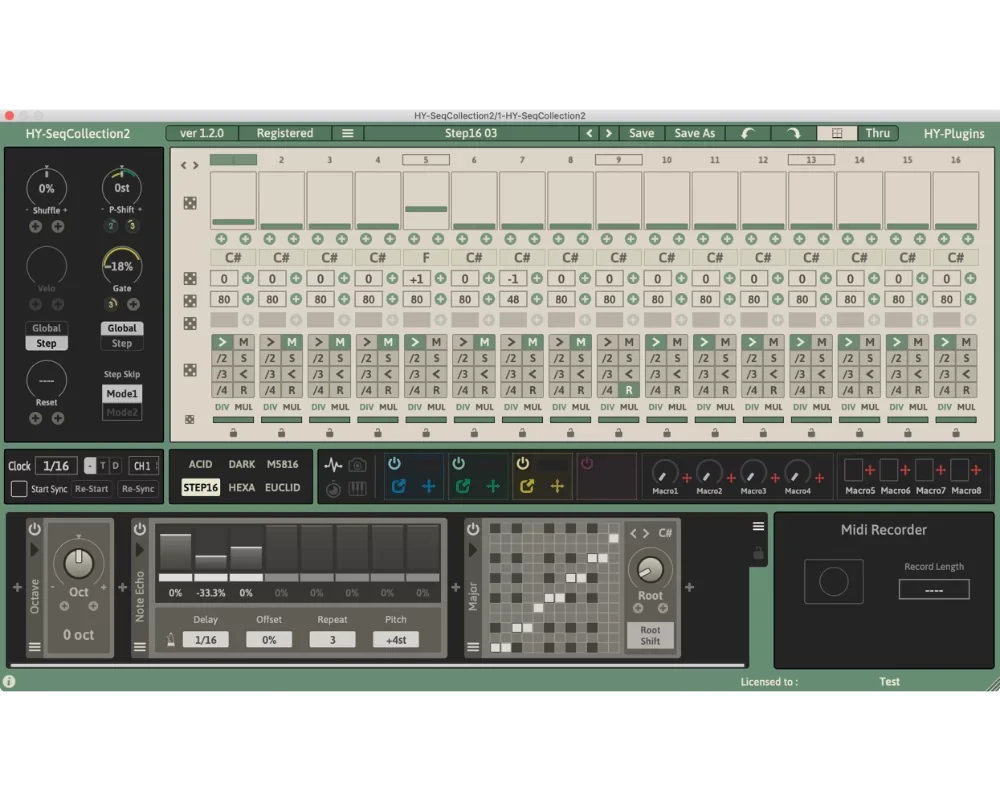The image size is (1000, 800).
Task: Toggle power for blue sequencer slot
Action: pos(394,464)
